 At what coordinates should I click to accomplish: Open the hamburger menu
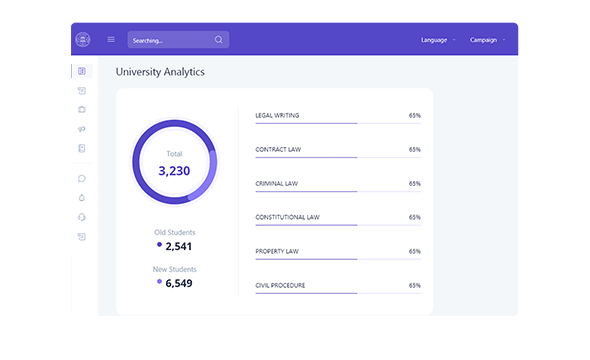click(111, 39)
